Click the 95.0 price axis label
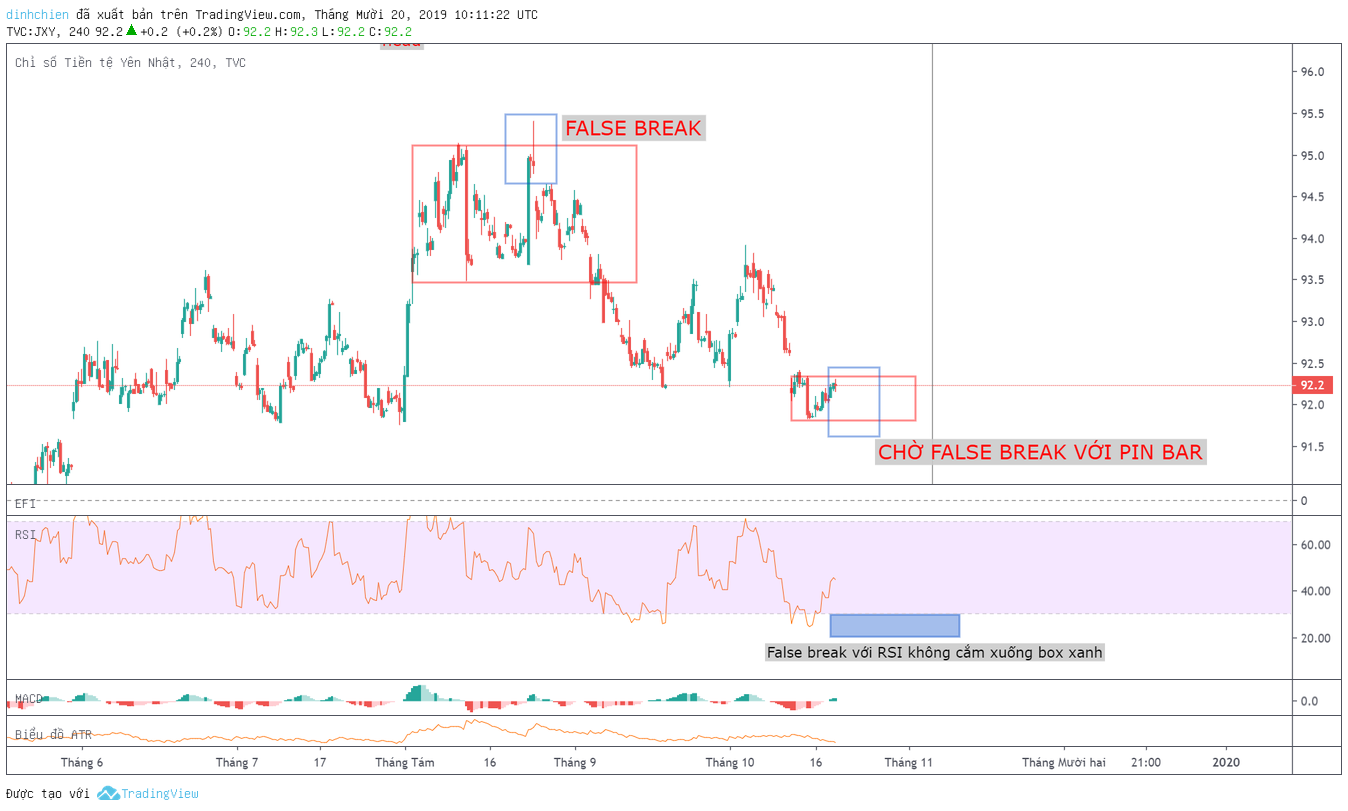This screenshot has width=1348, height=811. click(x=1312, y=156)
